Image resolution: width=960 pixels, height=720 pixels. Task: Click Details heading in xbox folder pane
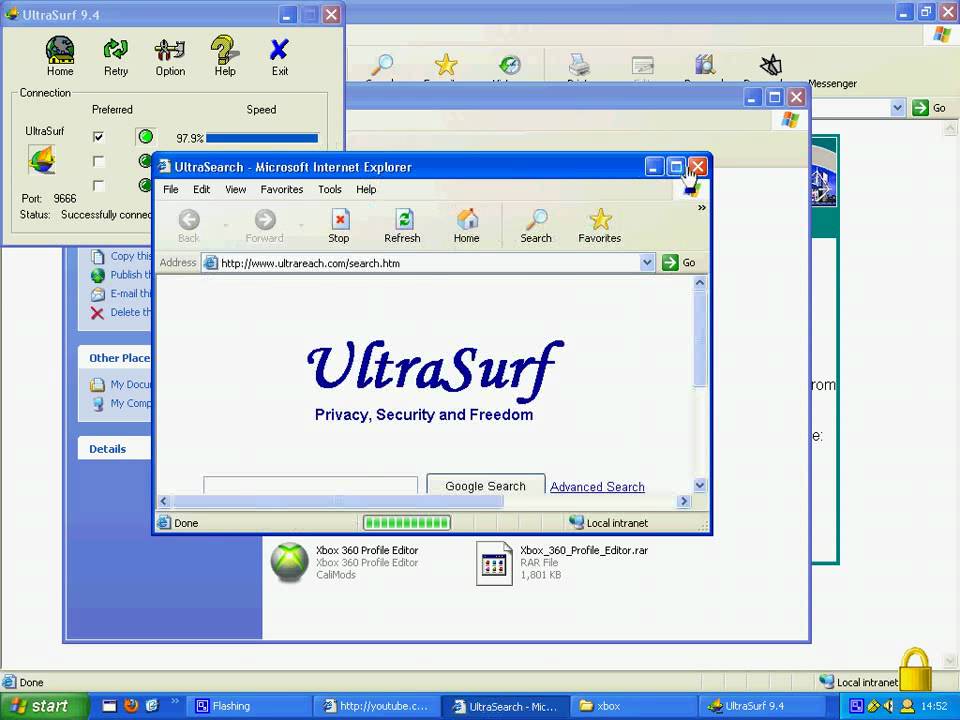(x=108, y=449)
